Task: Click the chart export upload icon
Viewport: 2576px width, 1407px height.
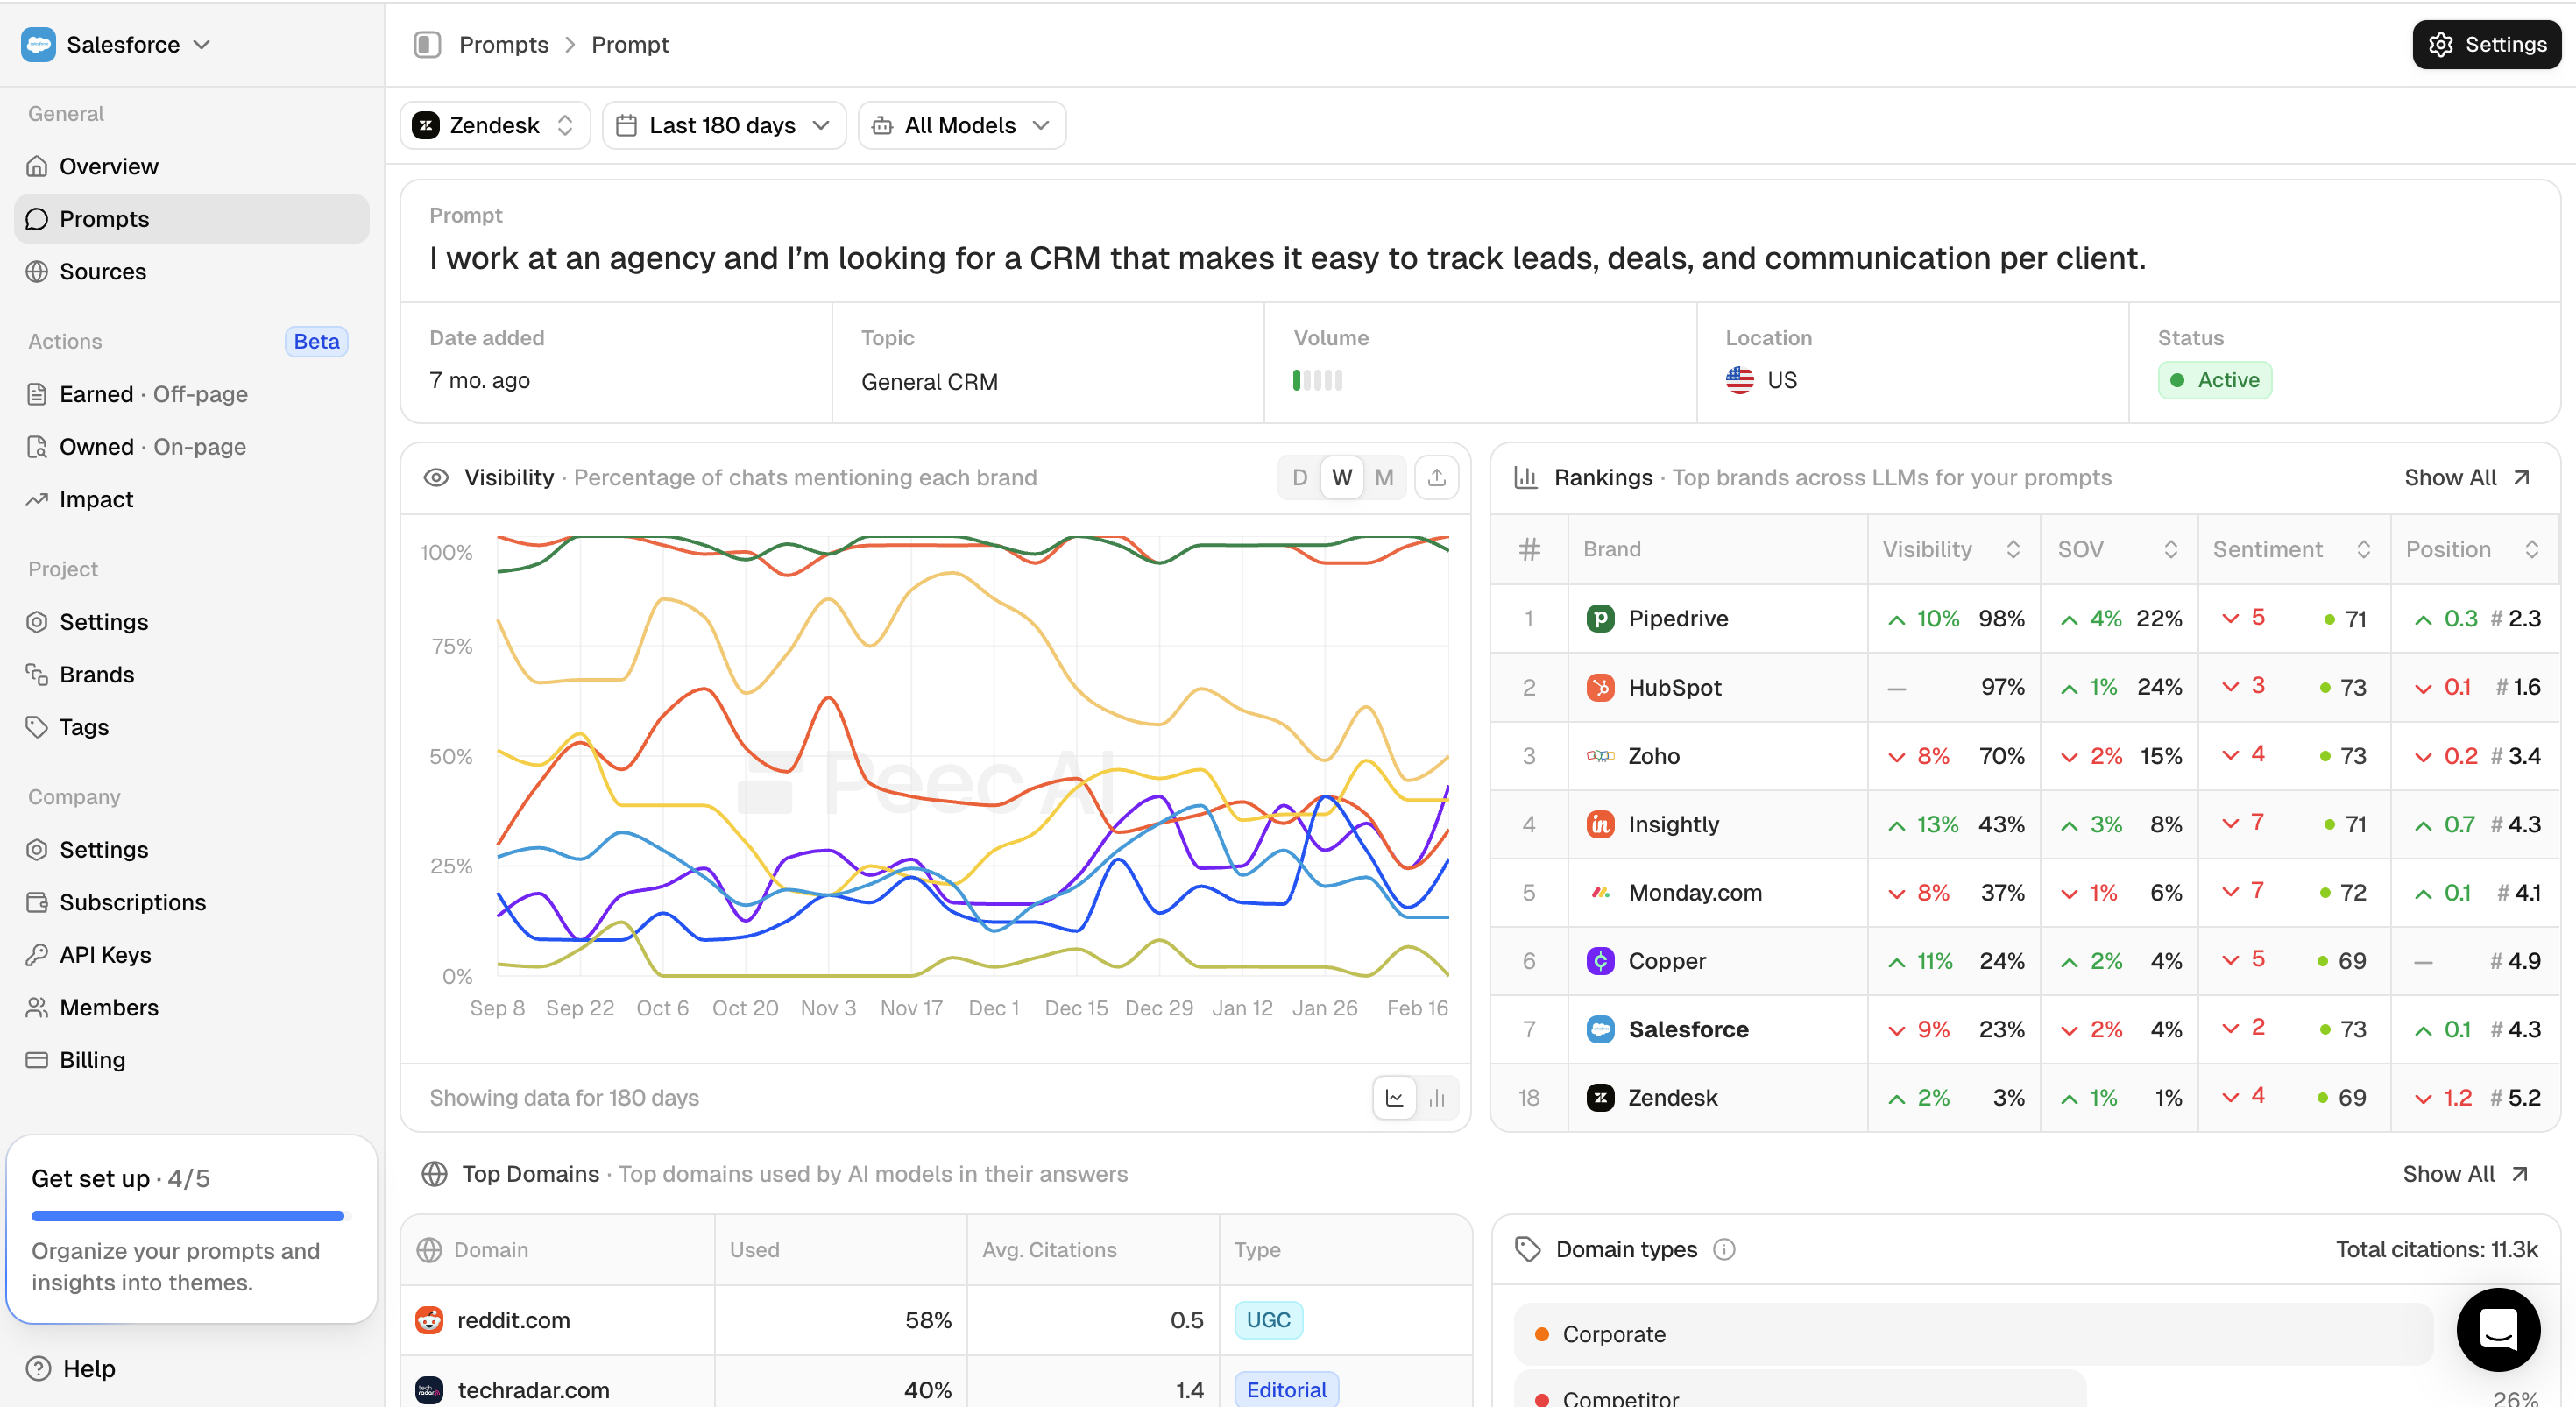Action: pyautogui.click(x=1436, y=477)
